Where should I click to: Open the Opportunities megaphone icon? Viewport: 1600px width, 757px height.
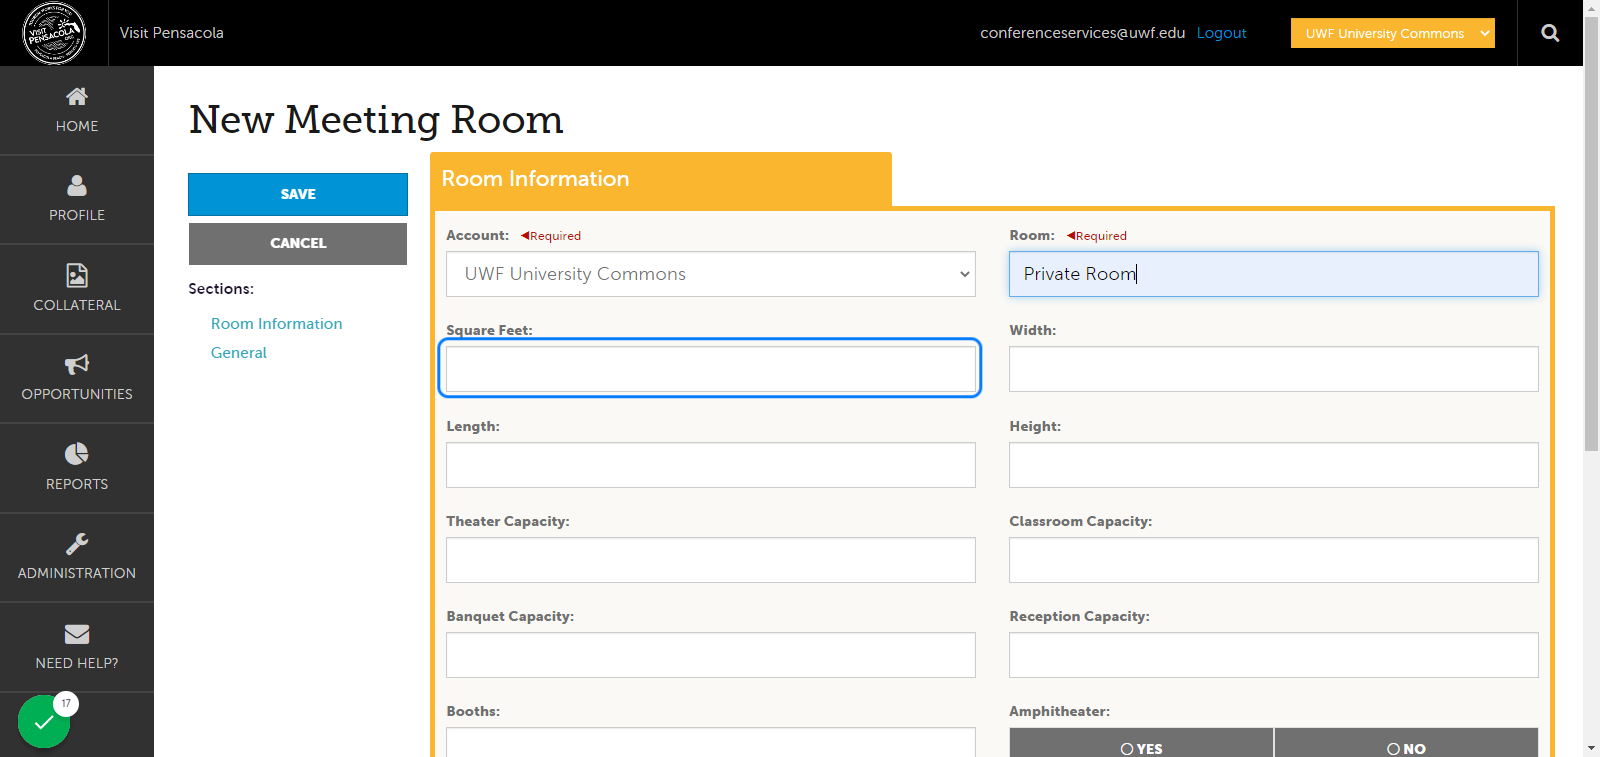77,364
